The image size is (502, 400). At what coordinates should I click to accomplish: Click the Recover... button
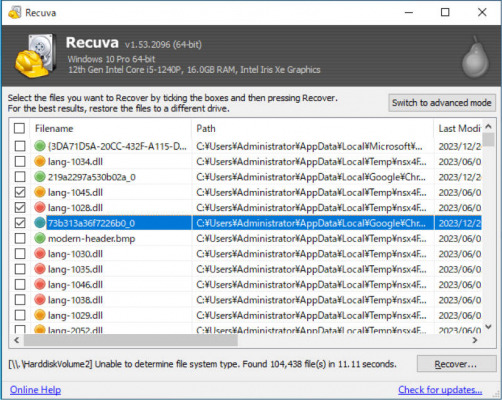pos(456,364)
